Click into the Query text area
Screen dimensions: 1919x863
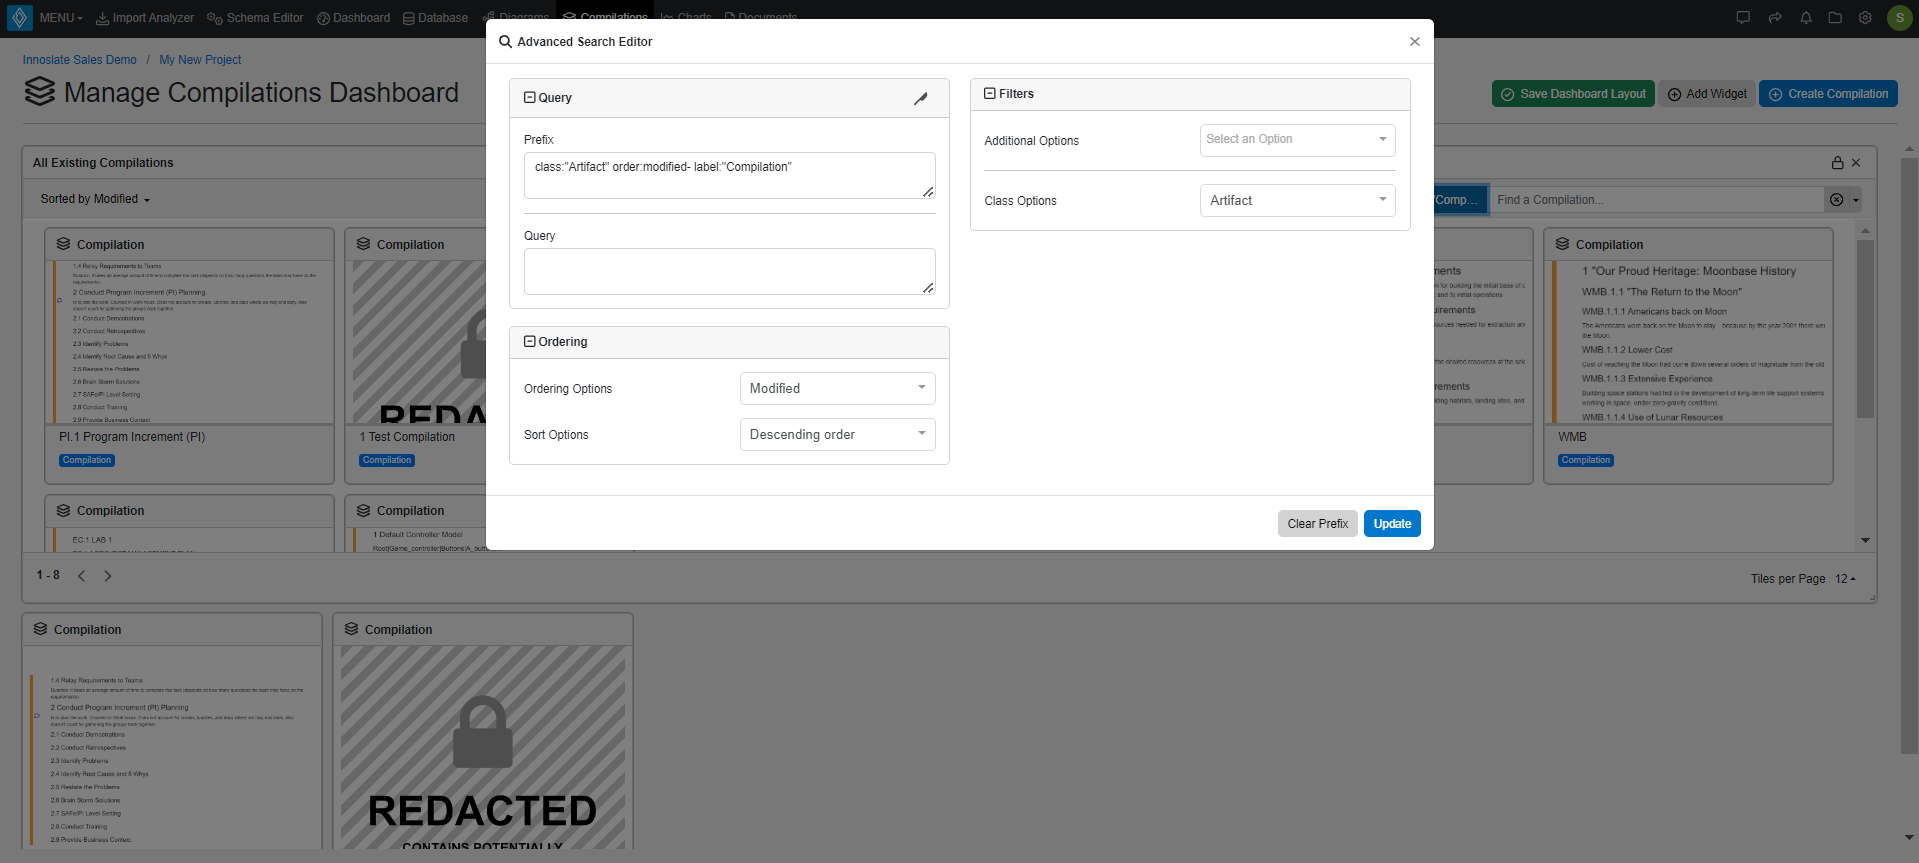729,271
